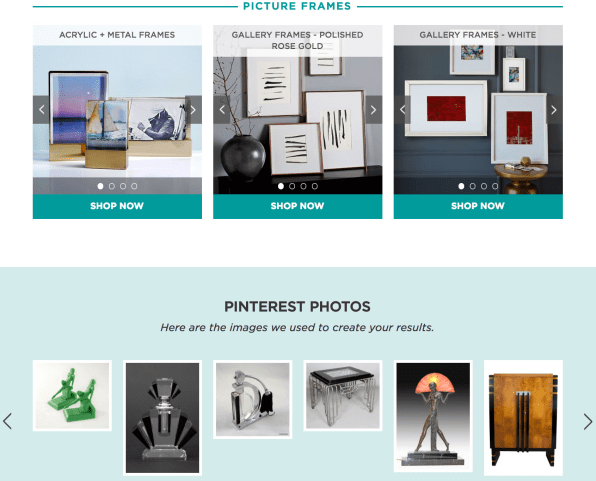This screenshot has width=596, height=481.
Task: Select second dot in Gallery Frames - White carousel
Action: tap(472, 186)
